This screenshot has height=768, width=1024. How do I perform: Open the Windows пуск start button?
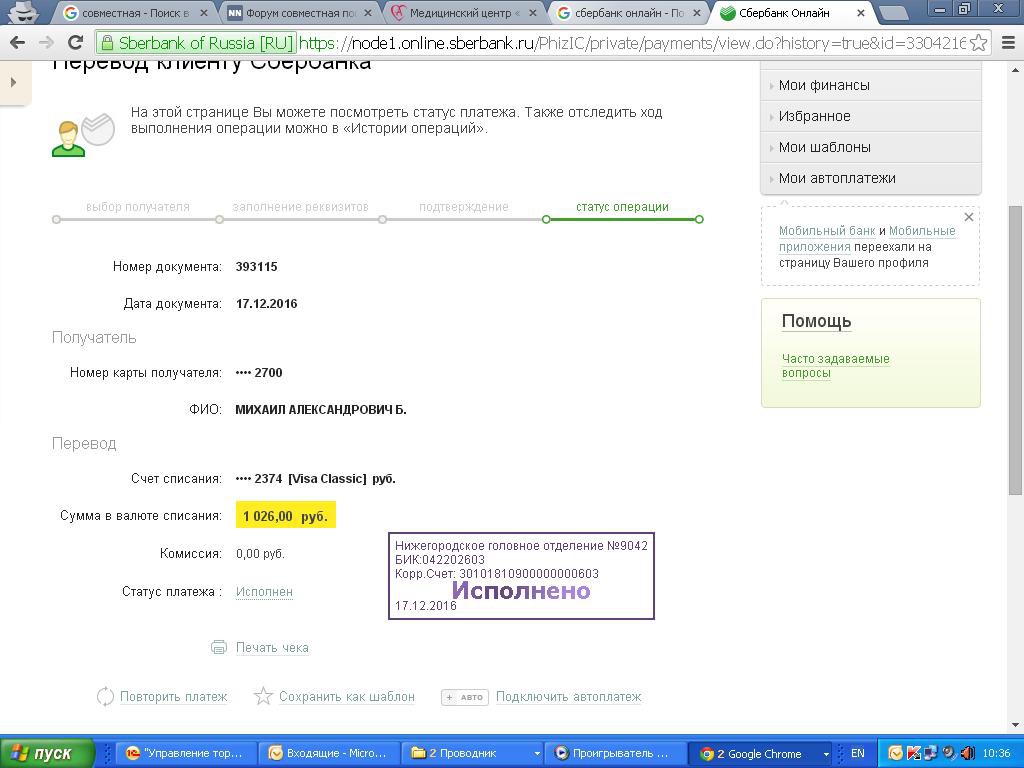point(47,753)
